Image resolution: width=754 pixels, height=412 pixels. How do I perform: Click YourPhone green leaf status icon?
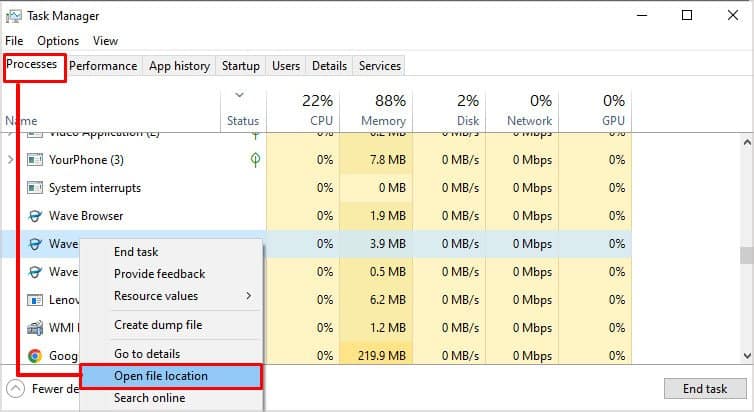(x=255, y=160)
